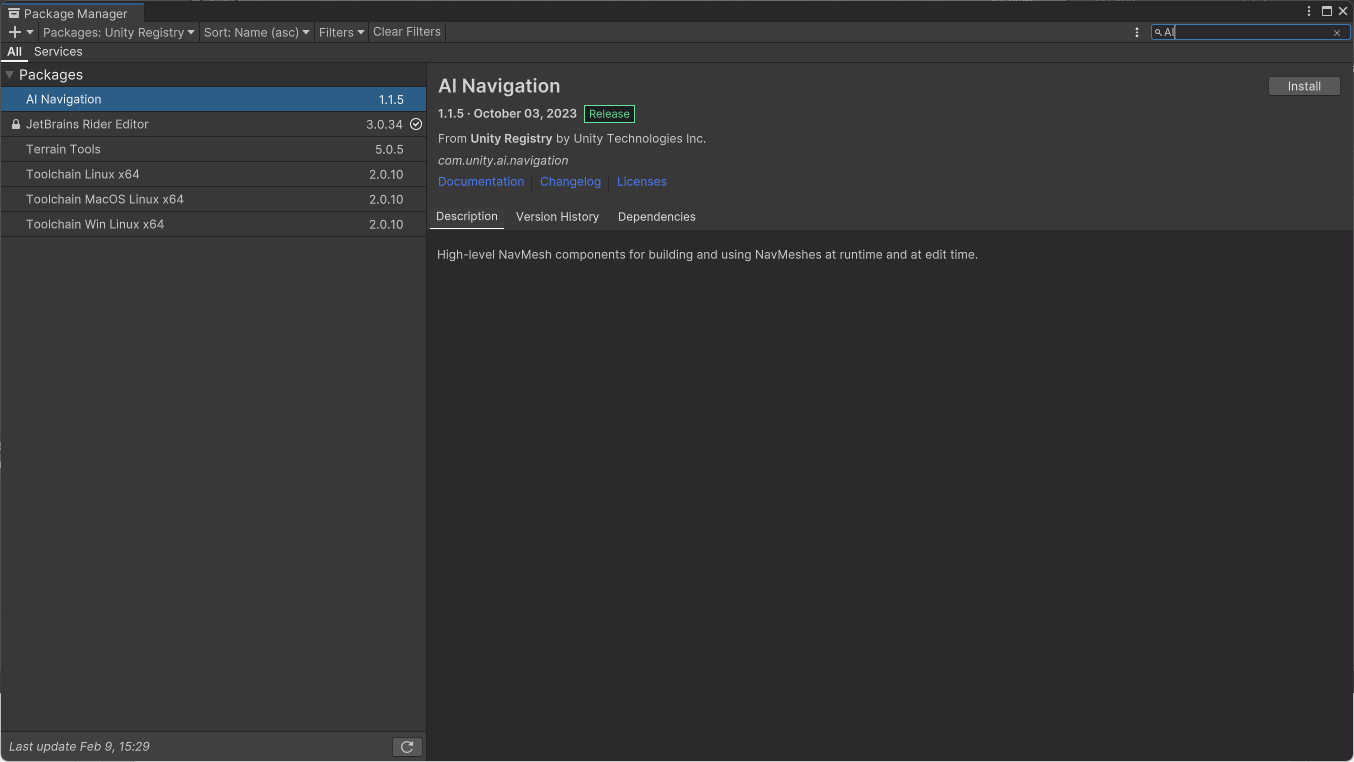The height and width of the screenshot is (762, 1354).
Task: Open the Documentation link
Action: click(x=481, y=182)
